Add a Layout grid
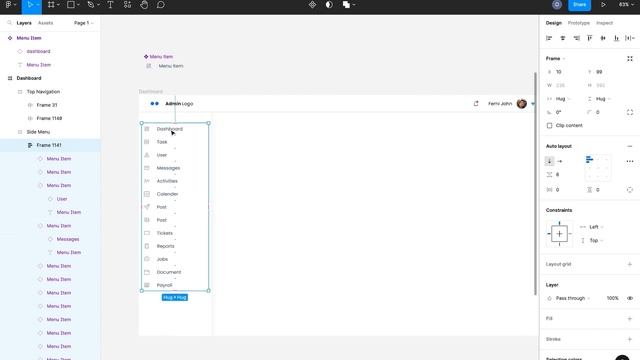 tap(630, 264)
